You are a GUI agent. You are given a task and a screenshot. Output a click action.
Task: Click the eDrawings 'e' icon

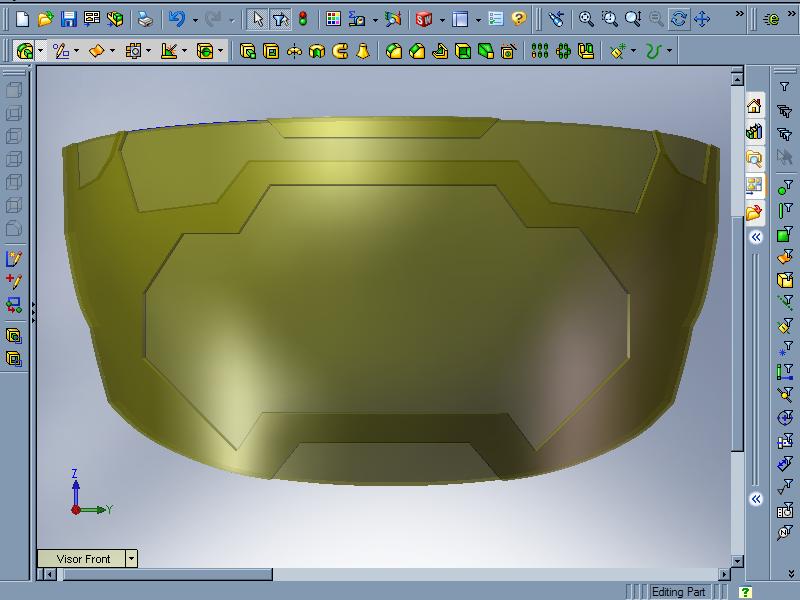[x=771, y=19]
